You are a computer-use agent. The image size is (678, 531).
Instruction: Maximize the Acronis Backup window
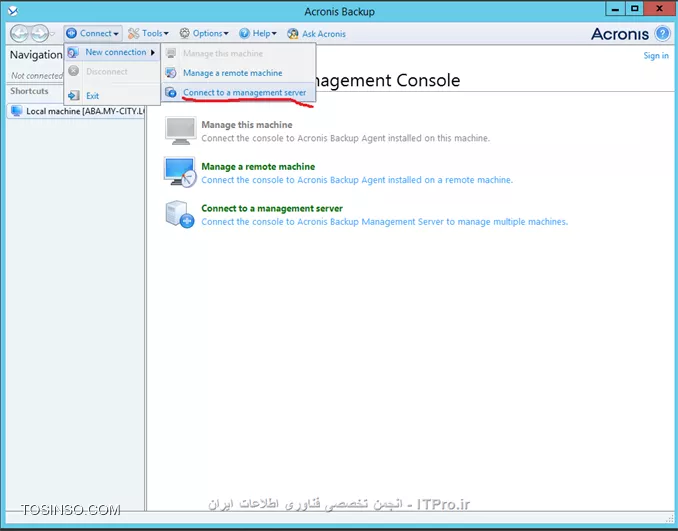pyautogui.click(x=634, y=9)
